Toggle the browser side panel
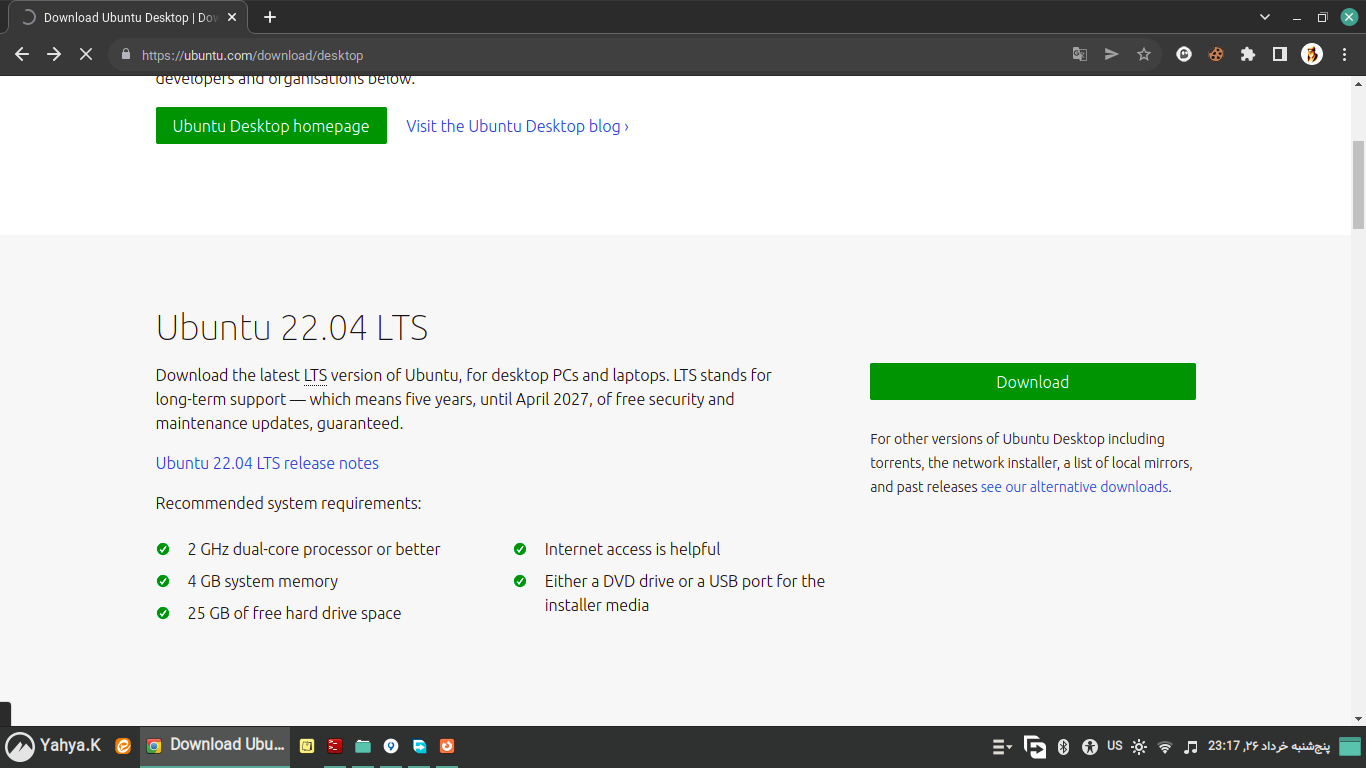Image resolution: width=1366 pixels, height=768 pixels. coord(1280,55)
